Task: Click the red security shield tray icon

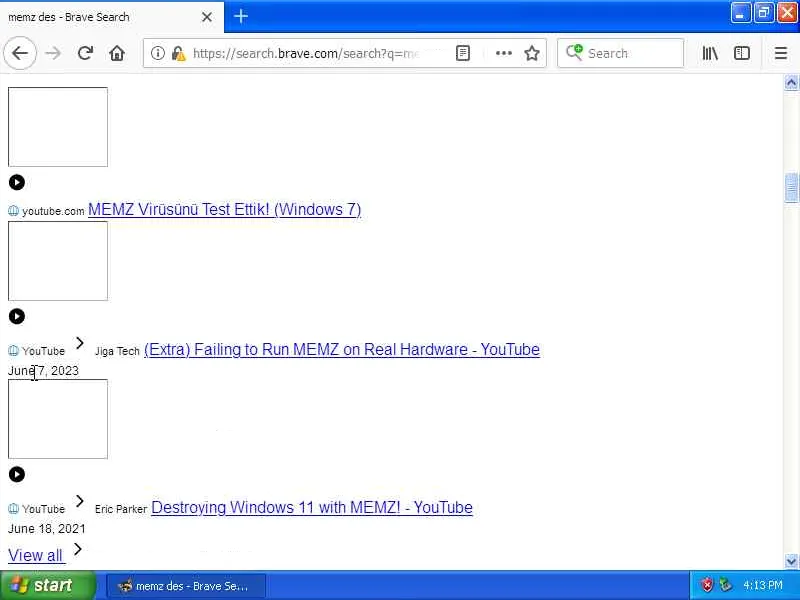Action: point(707,585)
